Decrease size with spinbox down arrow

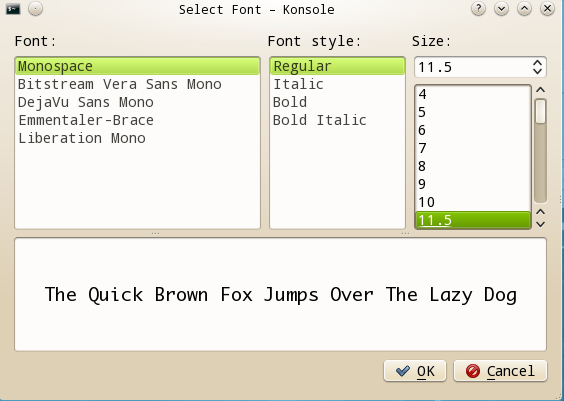(537, 71)
